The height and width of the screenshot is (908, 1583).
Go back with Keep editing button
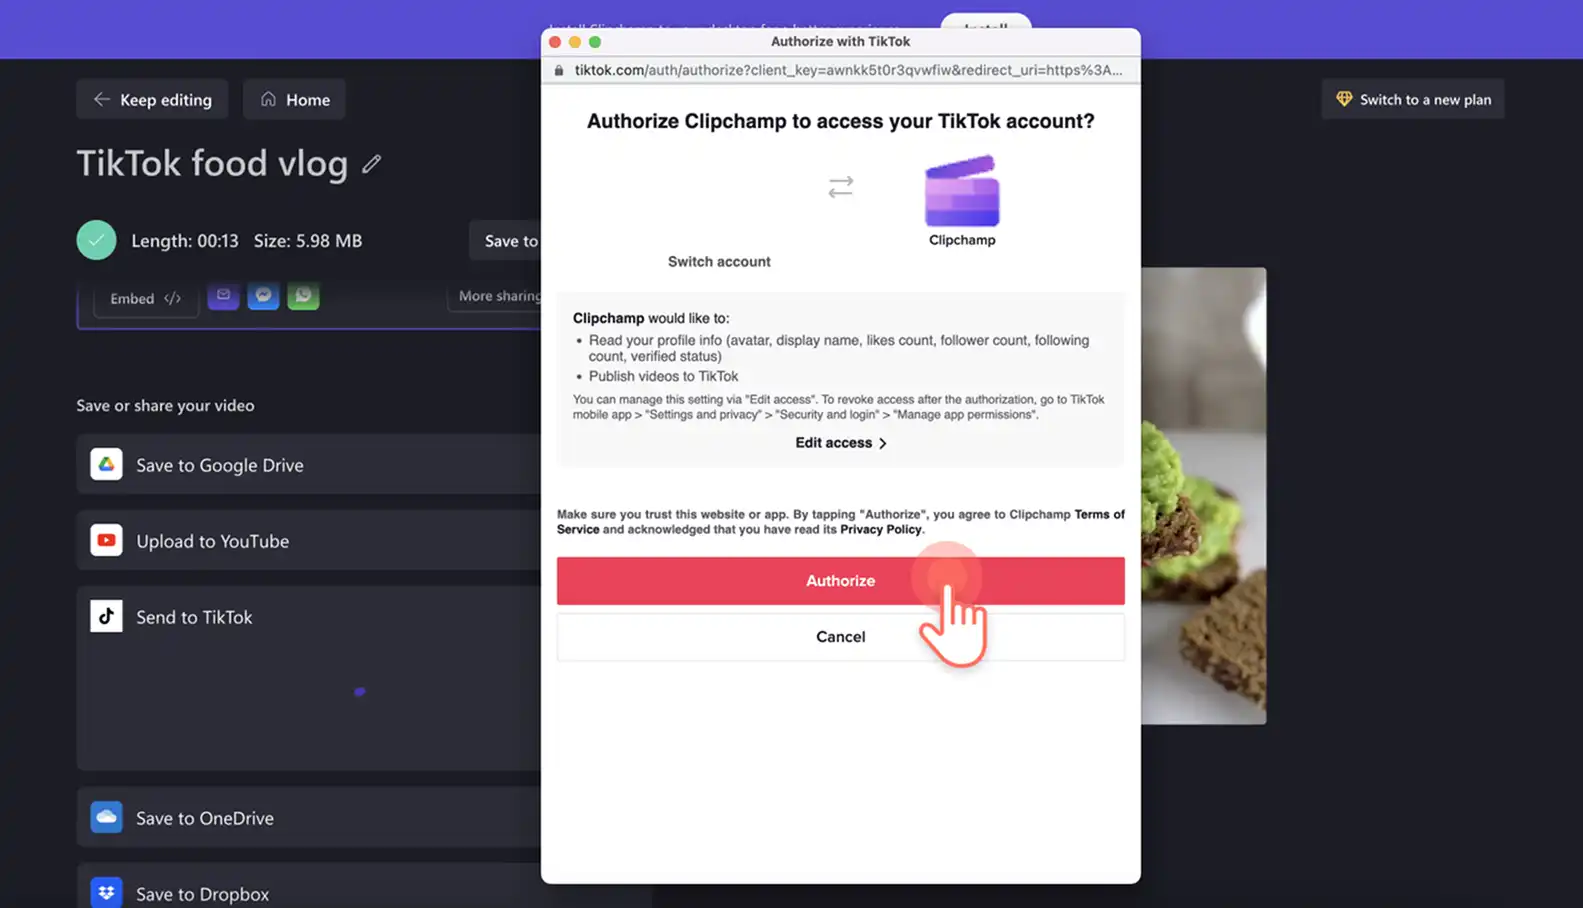click(152, 99)
